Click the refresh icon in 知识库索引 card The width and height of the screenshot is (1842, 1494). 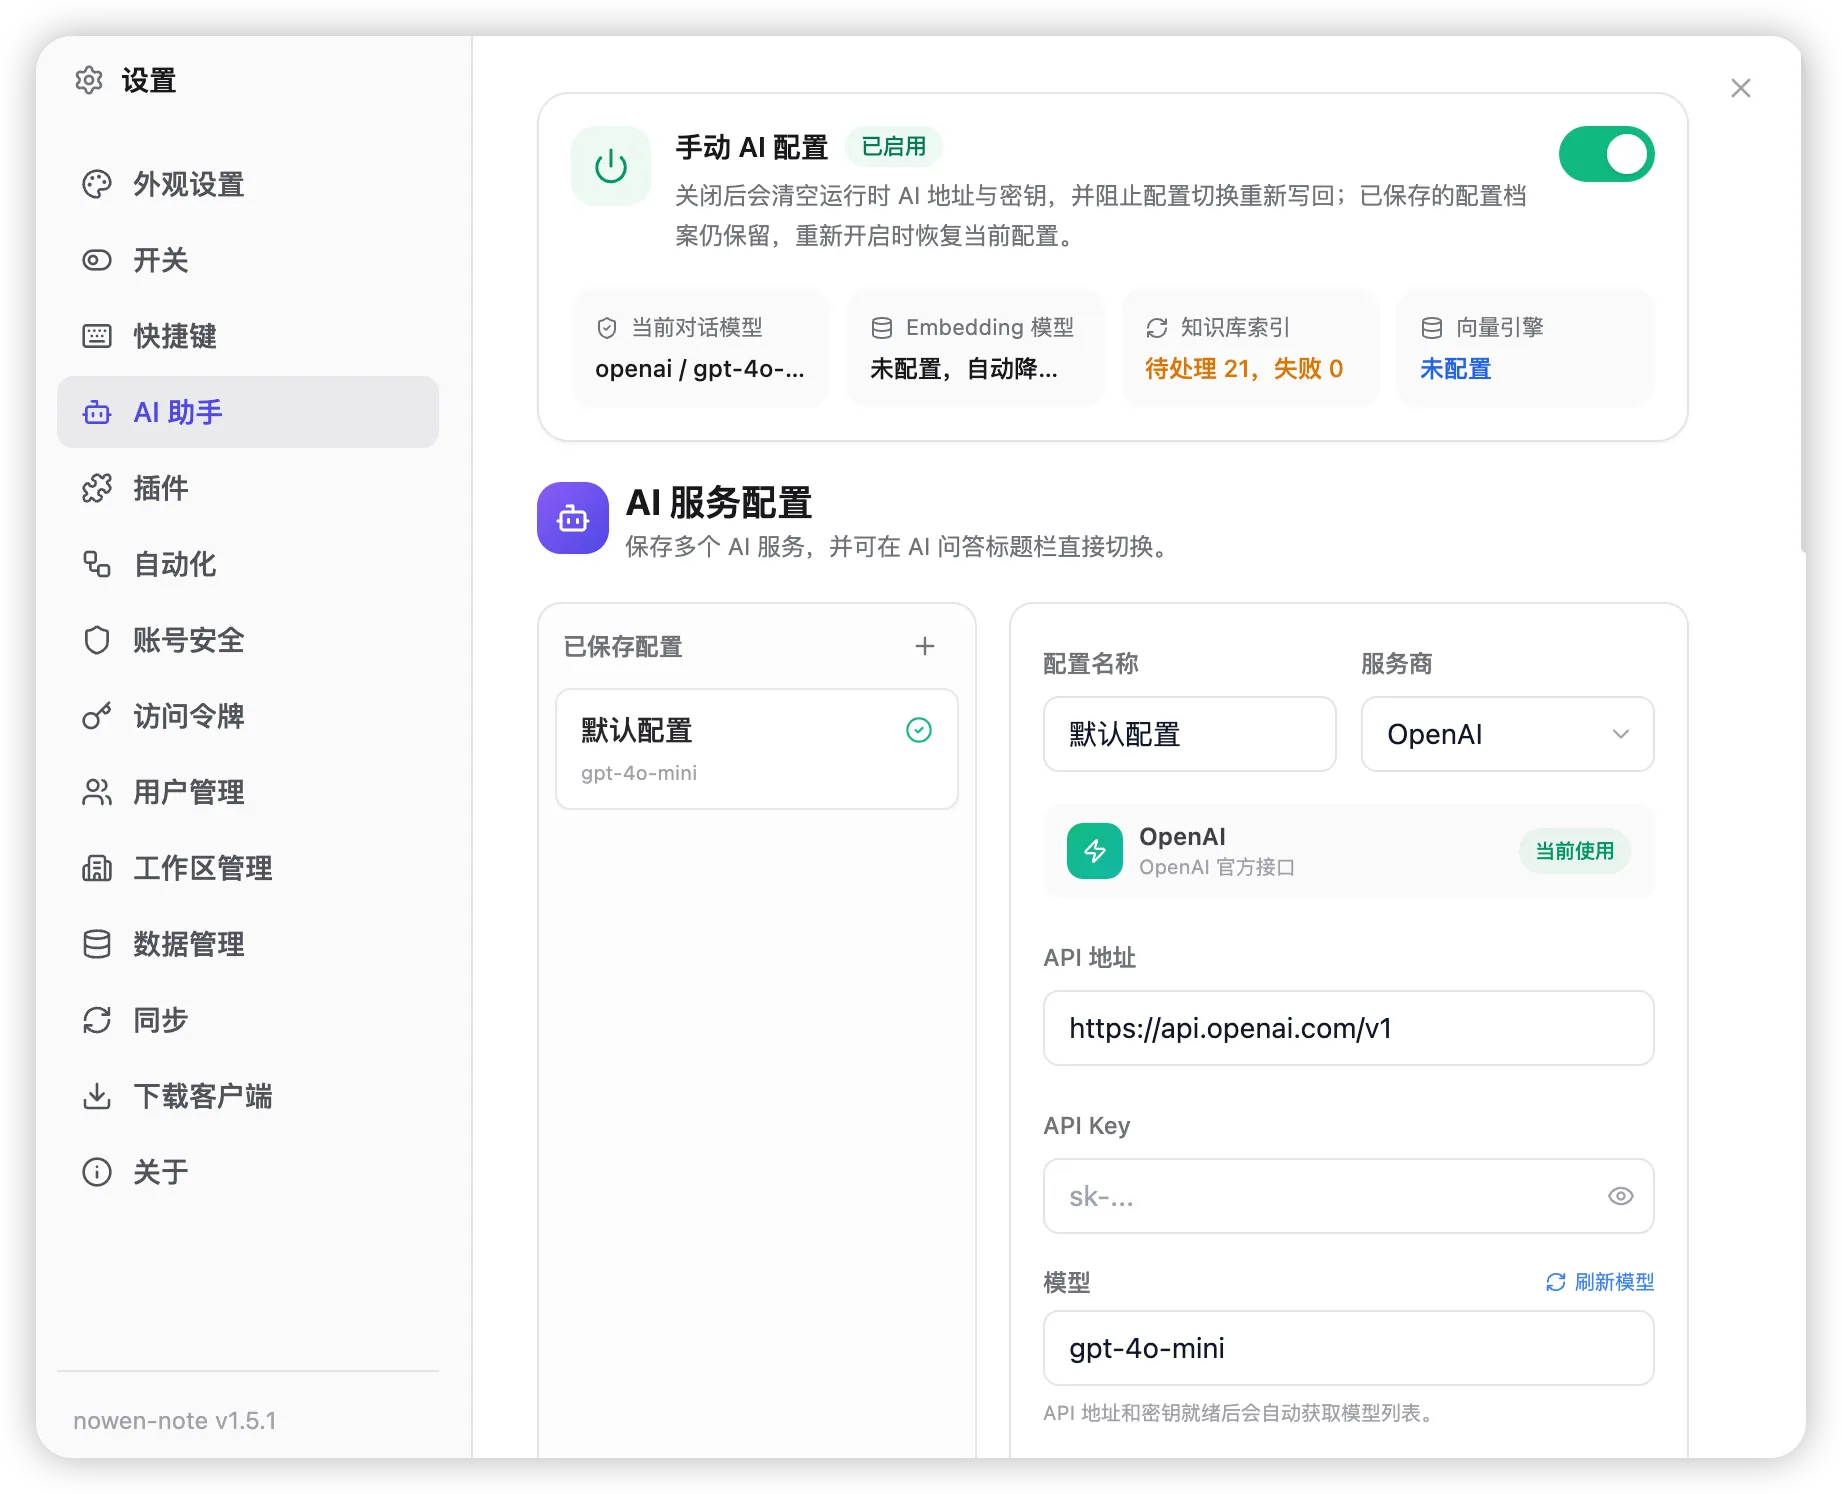pyautogui.click(x=1157, y=328)
